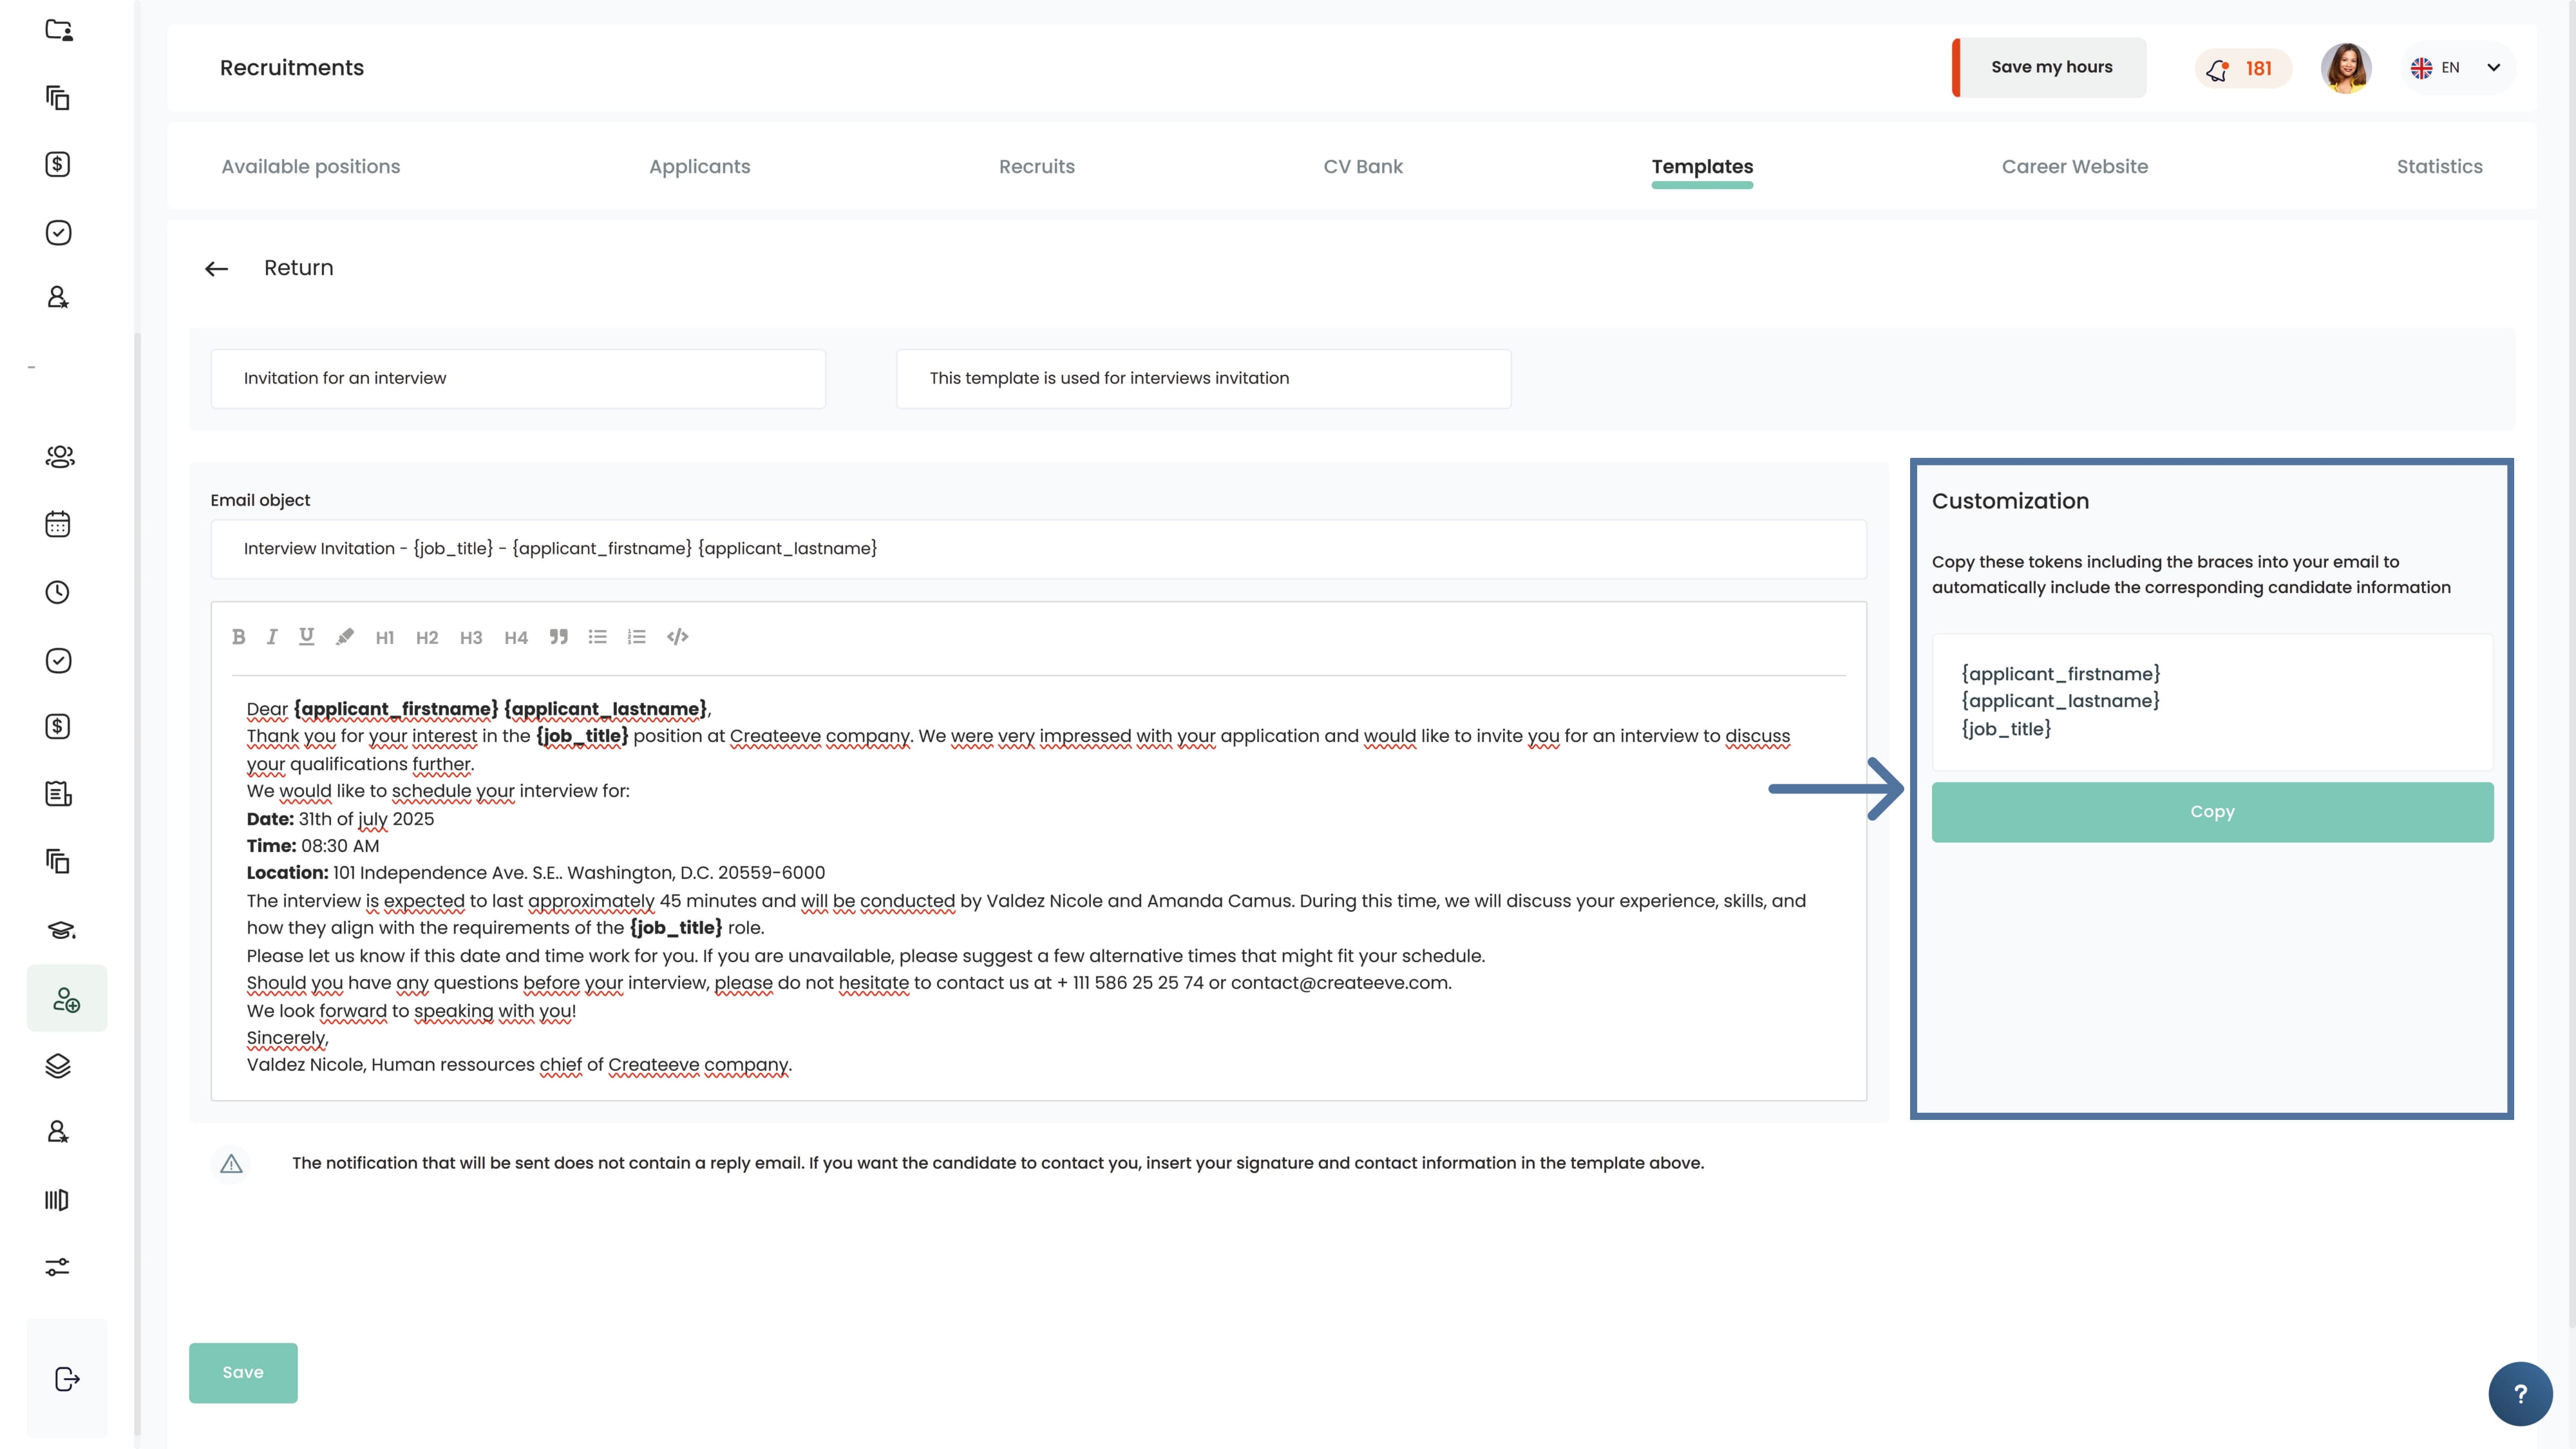Click the Save template button

pyautogui.click(x=243, y=1372)
